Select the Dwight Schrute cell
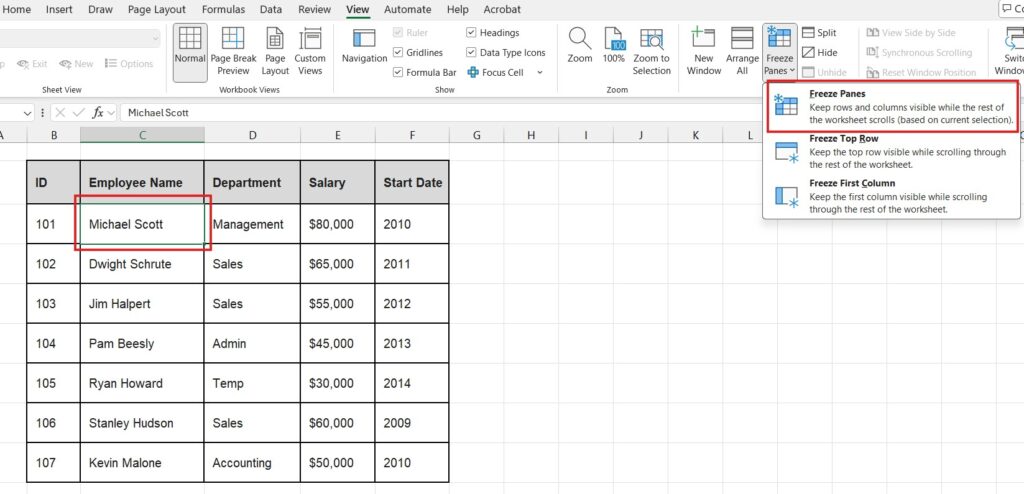The height and width of the screenshot is (494, 1024). pyautogui.click(x=142, y=264)
